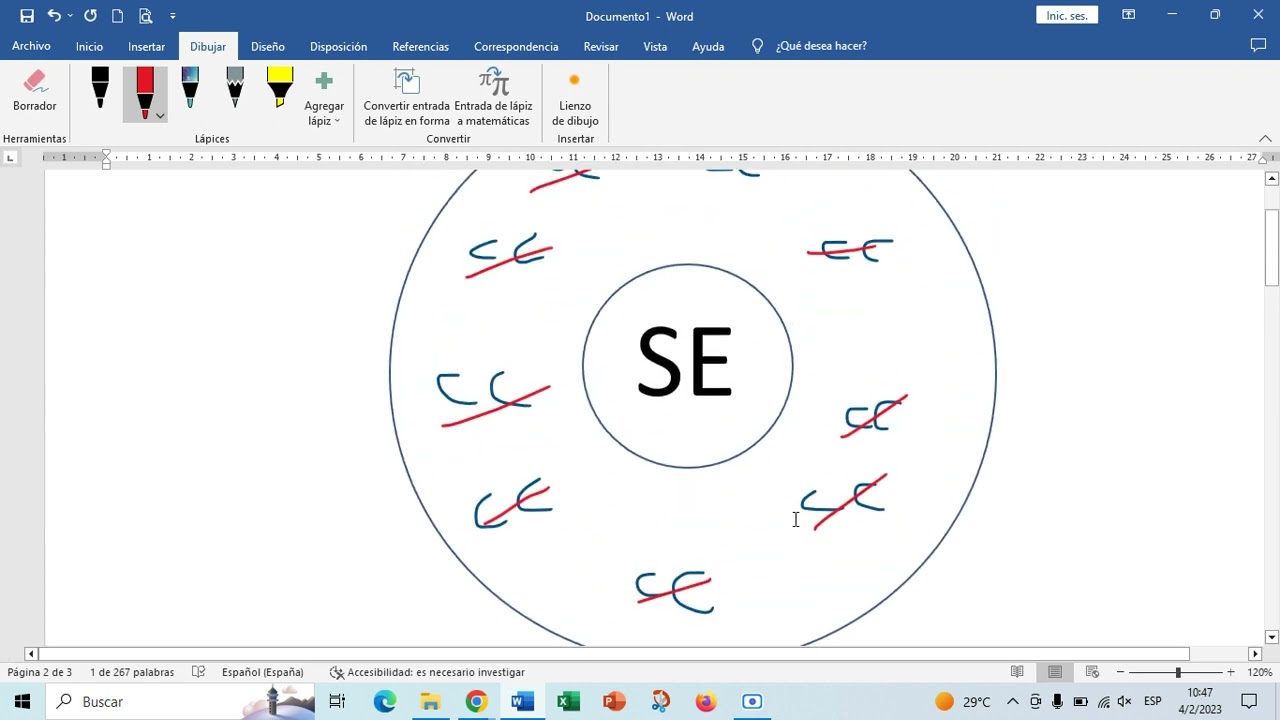Switch to the Correspondencia tab
1280x720 pixels.
tap(516, 46)
